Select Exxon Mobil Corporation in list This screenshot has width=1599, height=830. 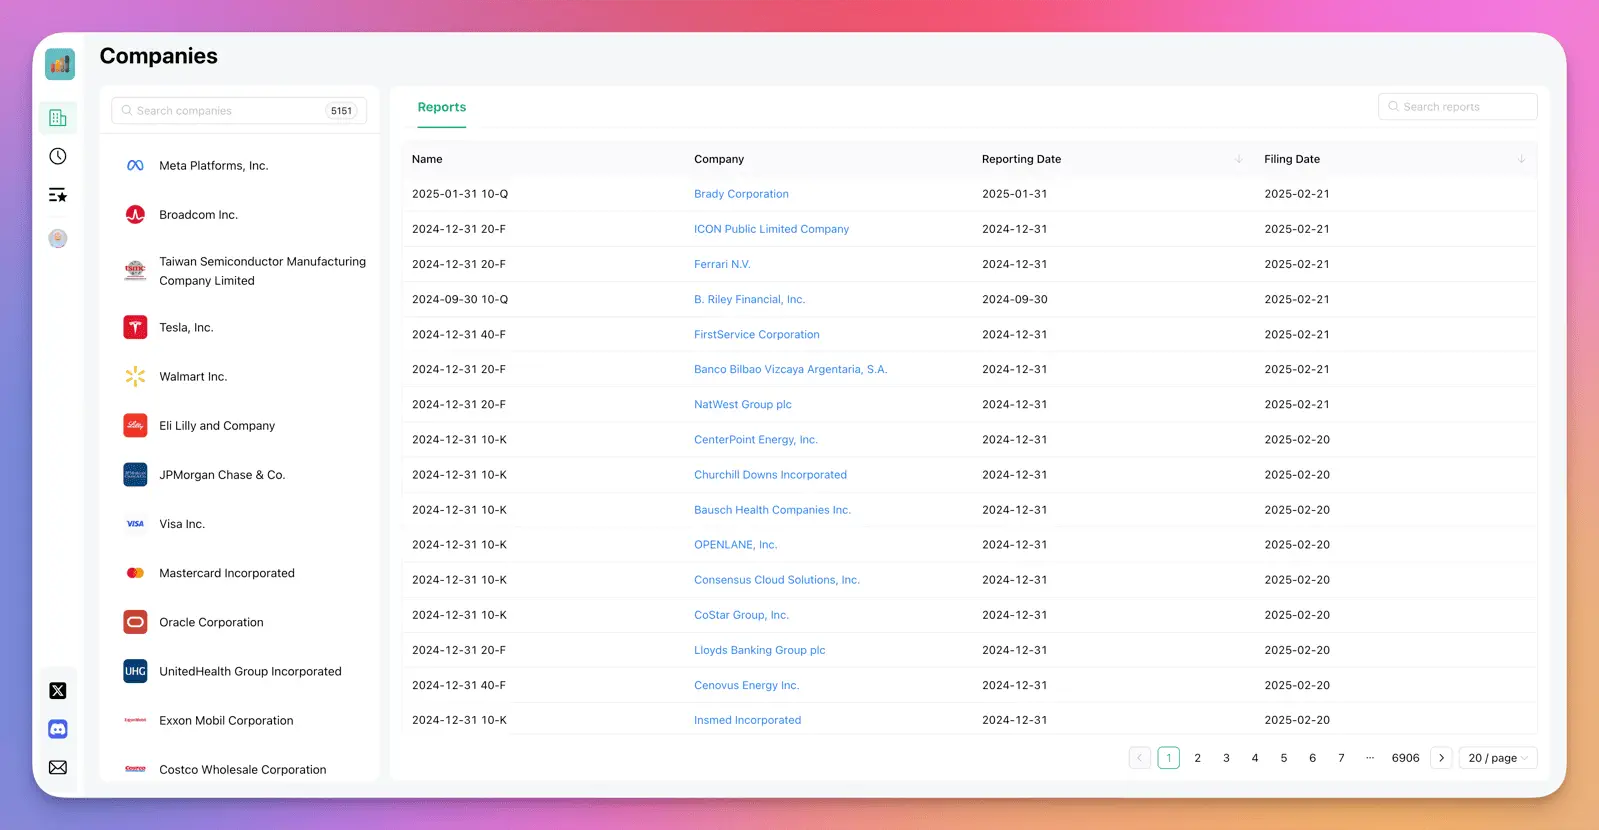click(239, 720)
